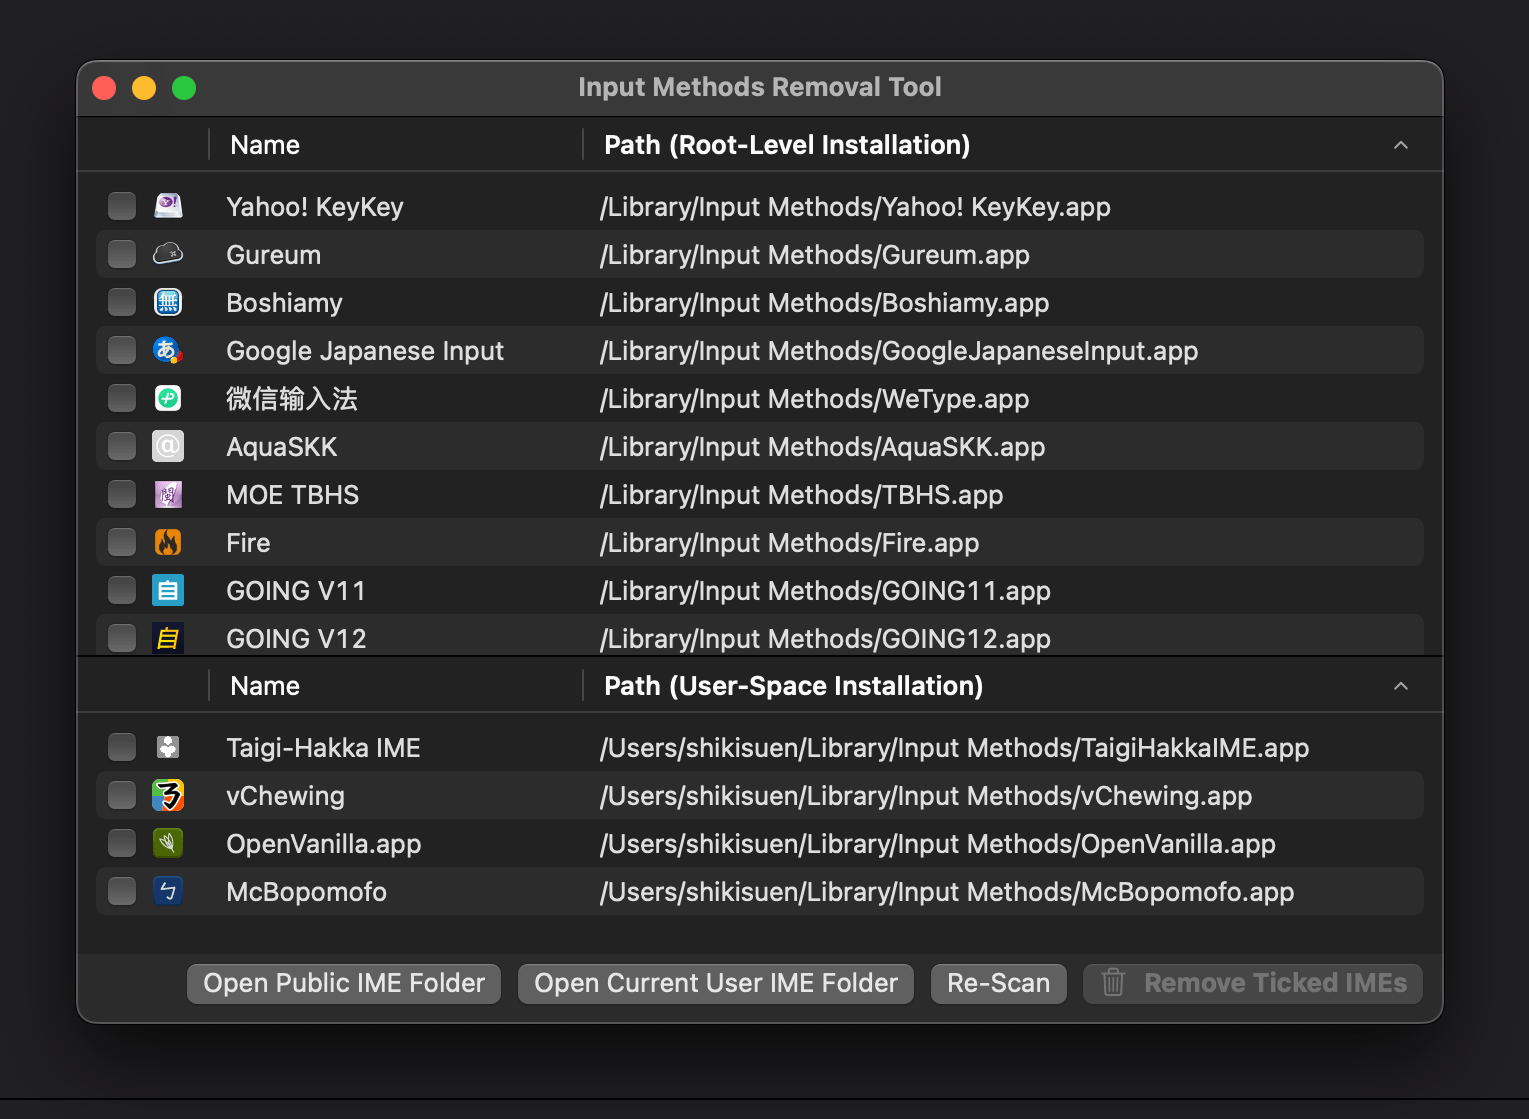1529x1119 pixels.
Task: Click the OpenVanilla leaf icon
Action: point(168,843)
